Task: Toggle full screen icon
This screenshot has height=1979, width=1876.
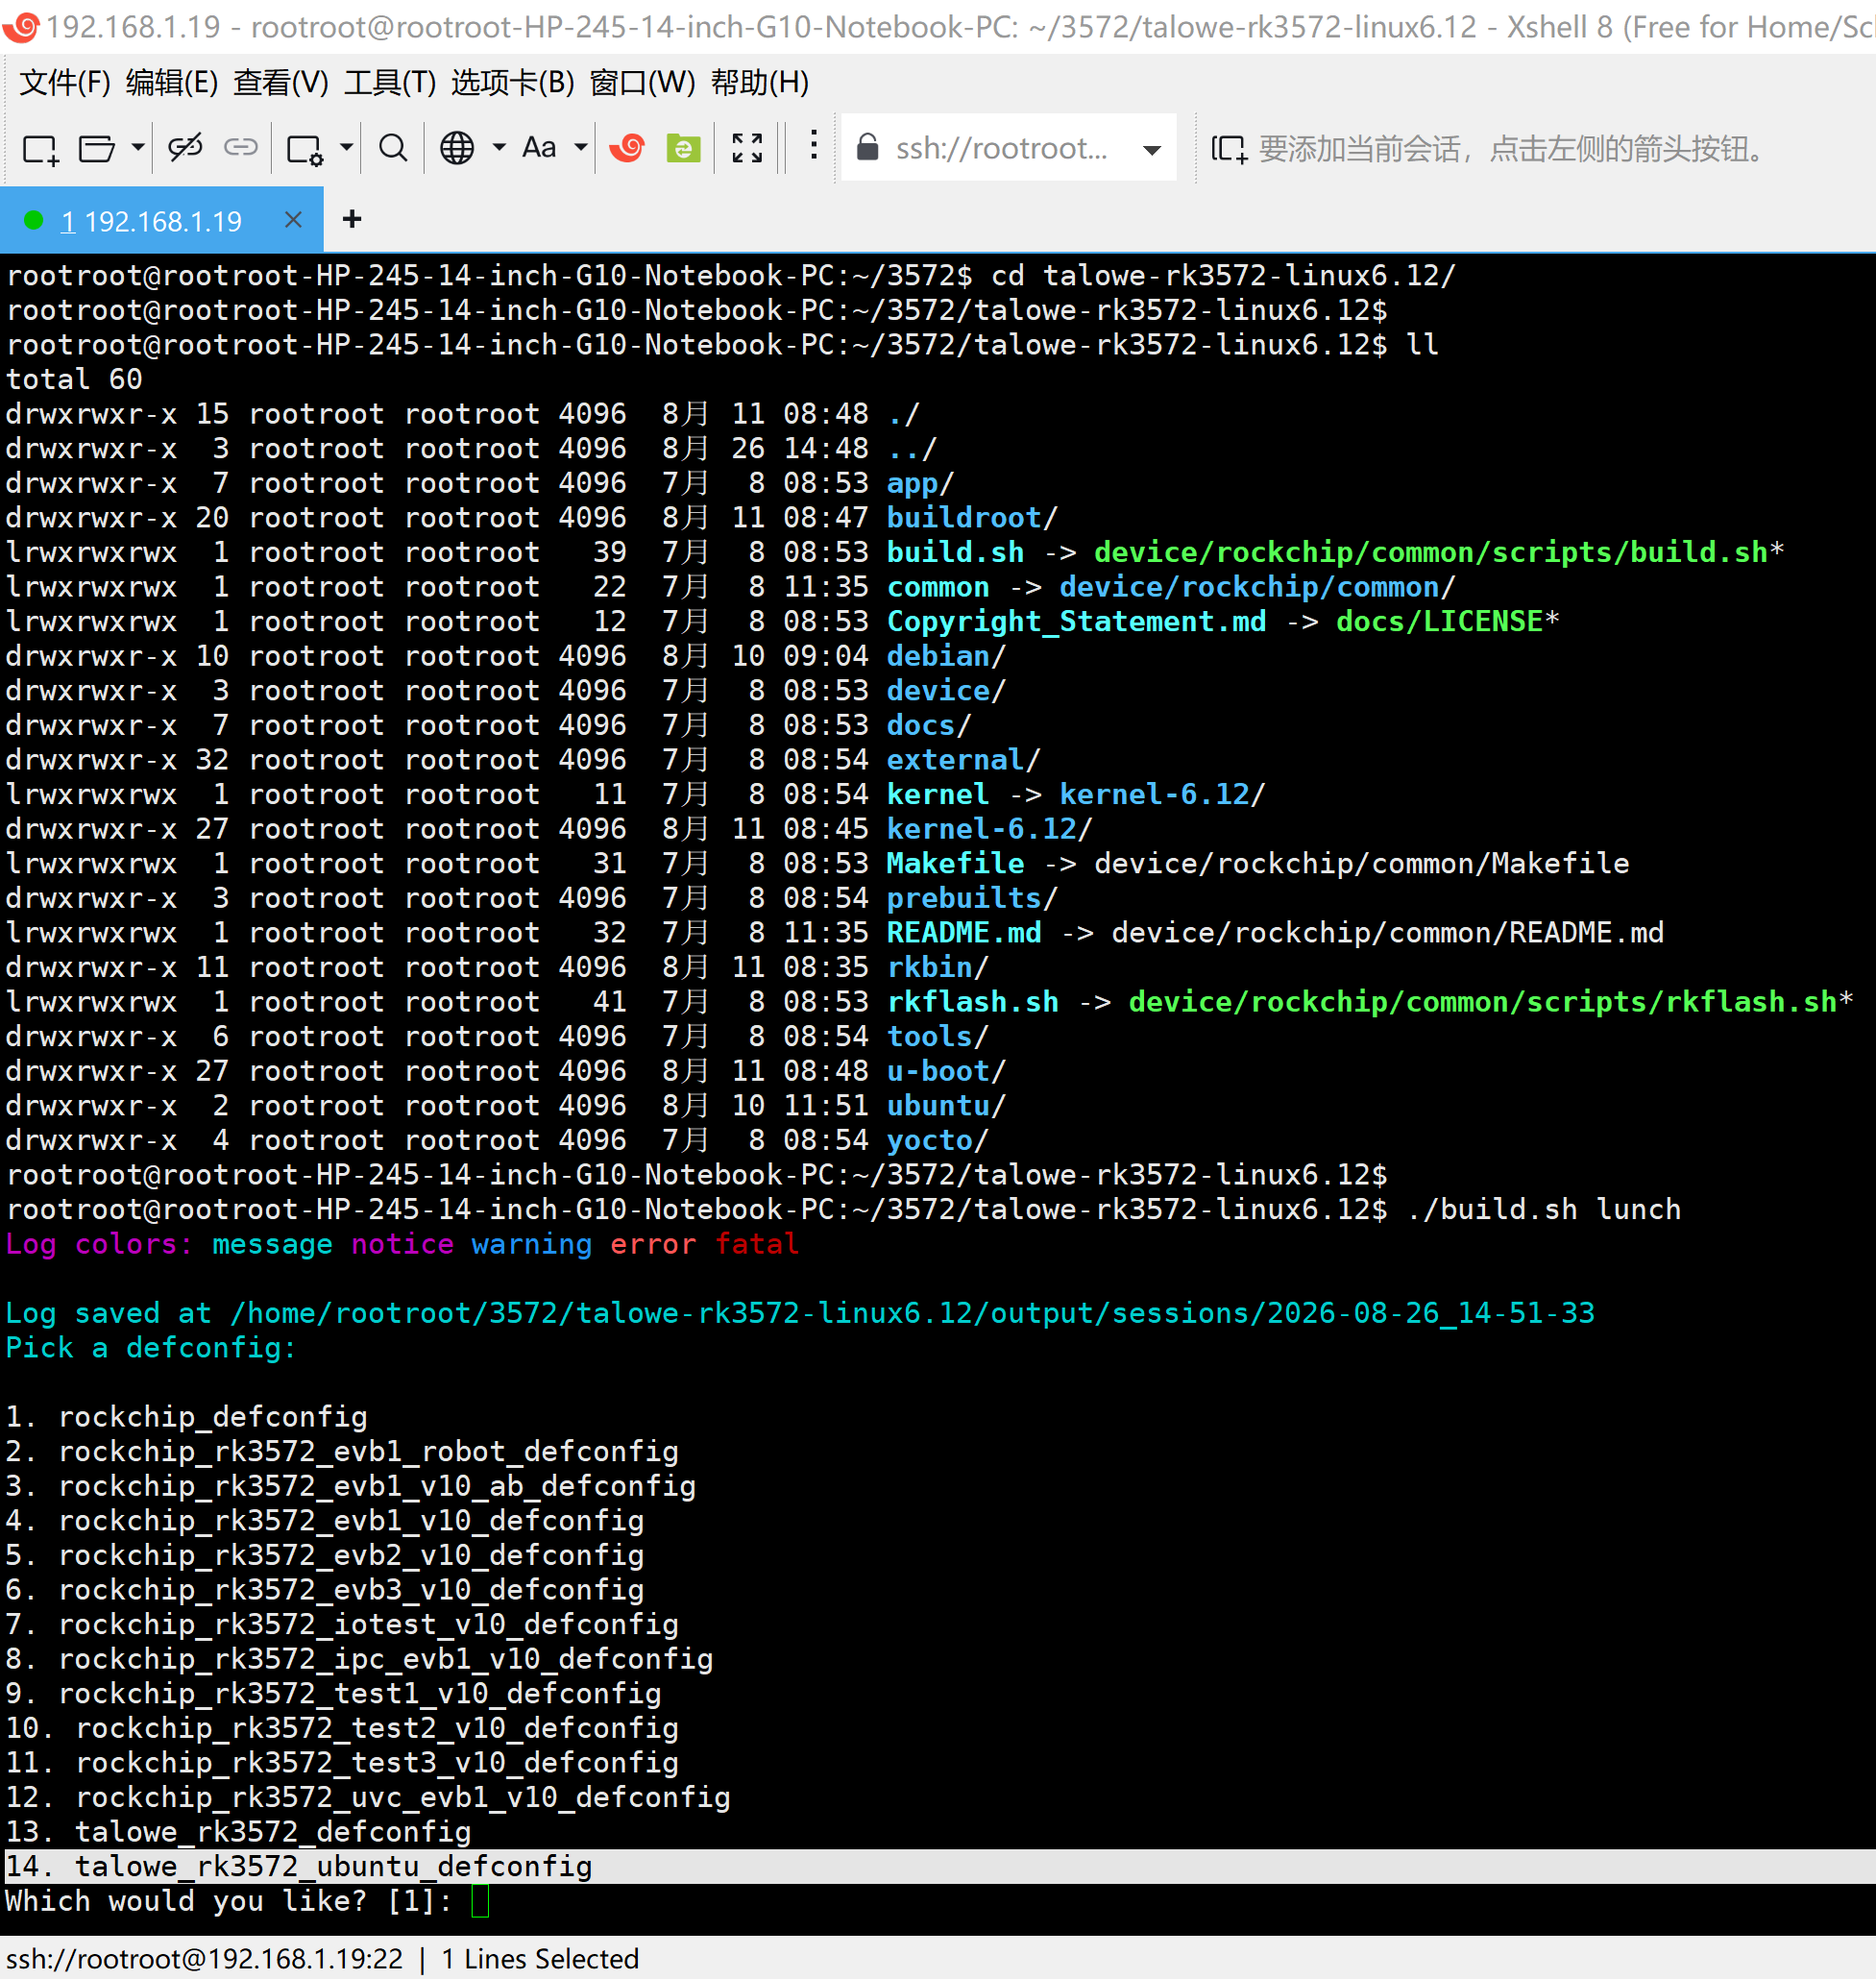Action: click(747, 148)
